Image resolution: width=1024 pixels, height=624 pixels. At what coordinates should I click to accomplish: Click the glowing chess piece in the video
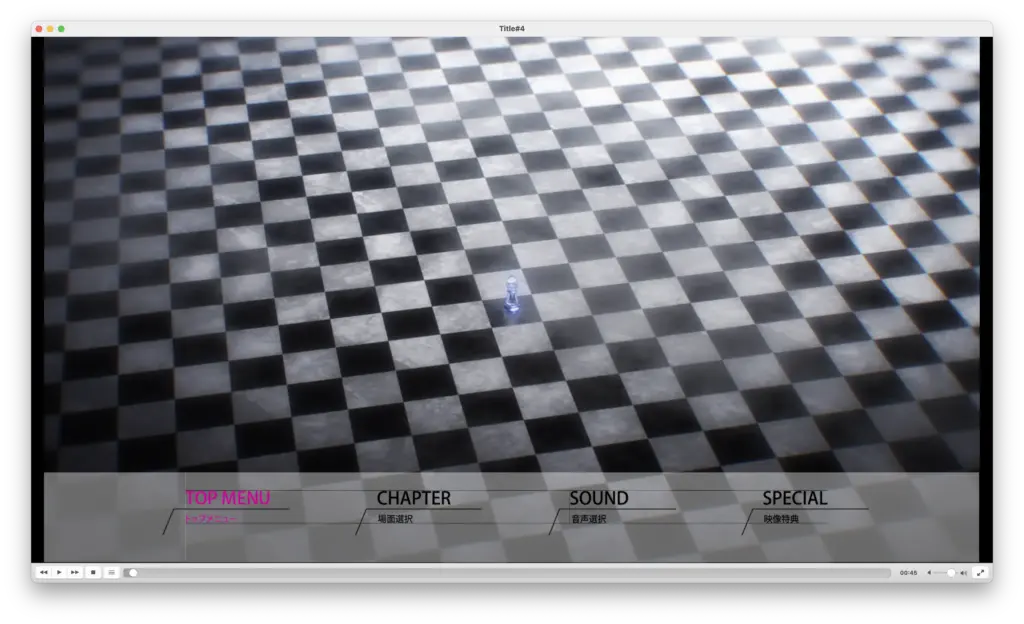click(x=513, y=294)
